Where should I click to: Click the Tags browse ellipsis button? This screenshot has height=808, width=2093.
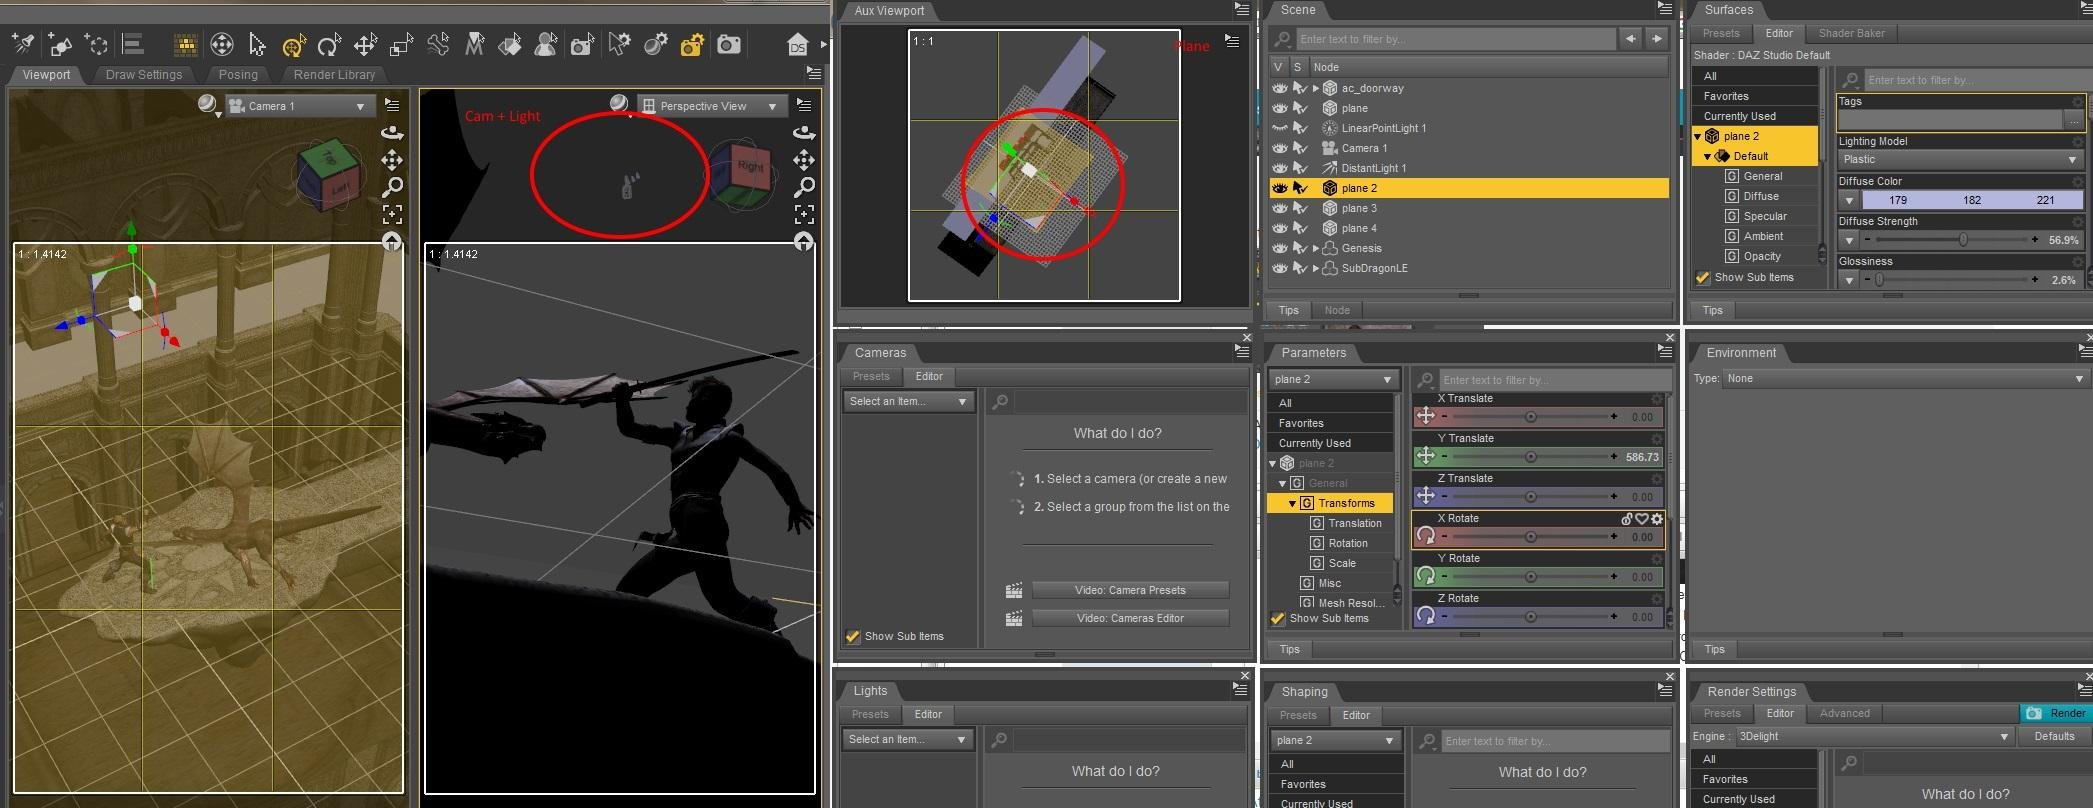click(x=2075, y=121)
